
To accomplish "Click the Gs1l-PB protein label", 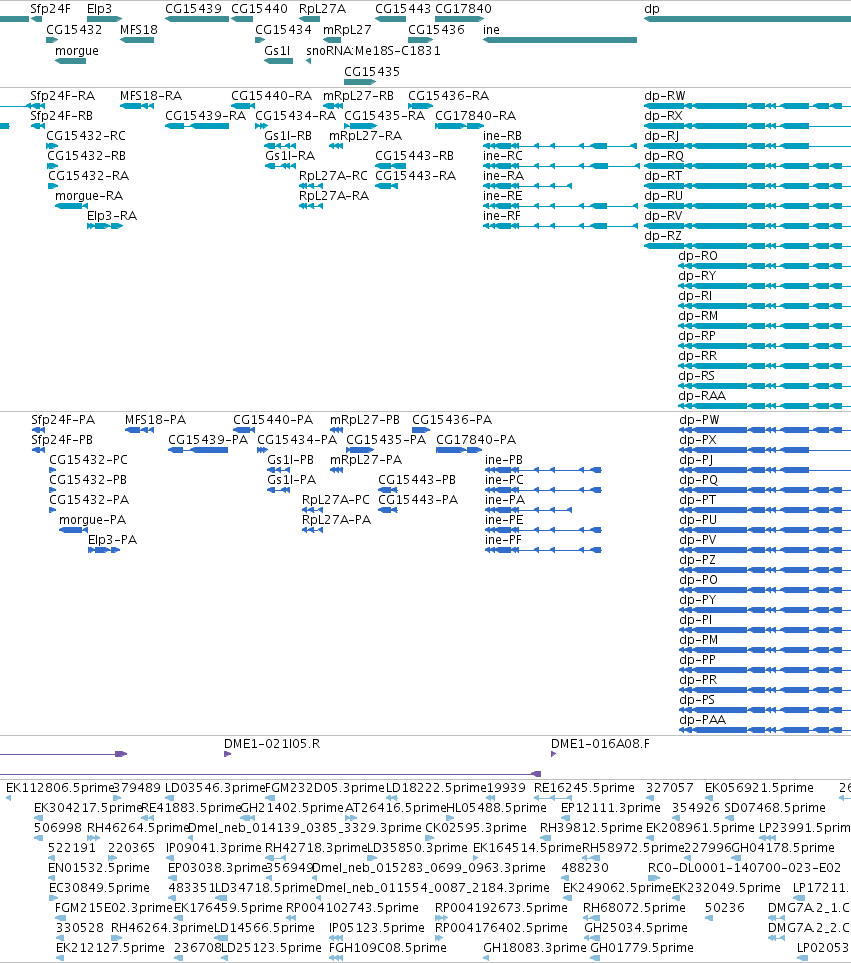I will pyautogui.click(x=290, y=460).
